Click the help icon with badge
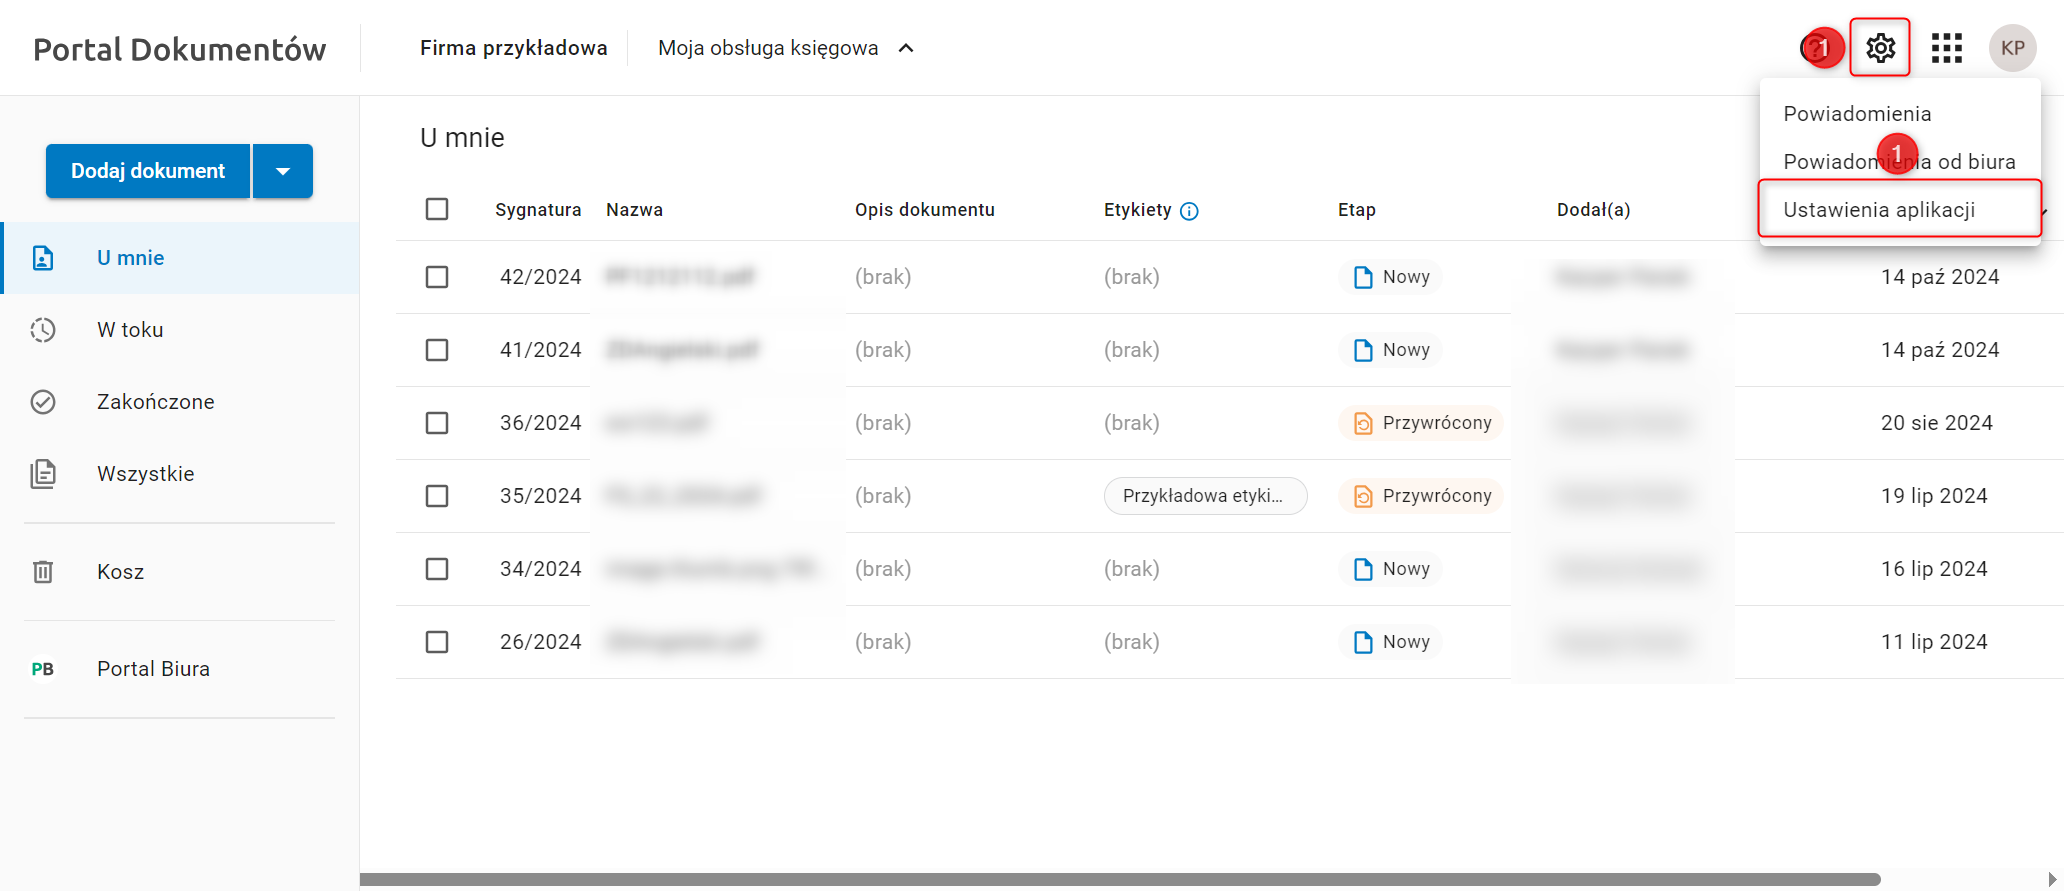The image size is (2064, 891). [x=1816, y=48]
